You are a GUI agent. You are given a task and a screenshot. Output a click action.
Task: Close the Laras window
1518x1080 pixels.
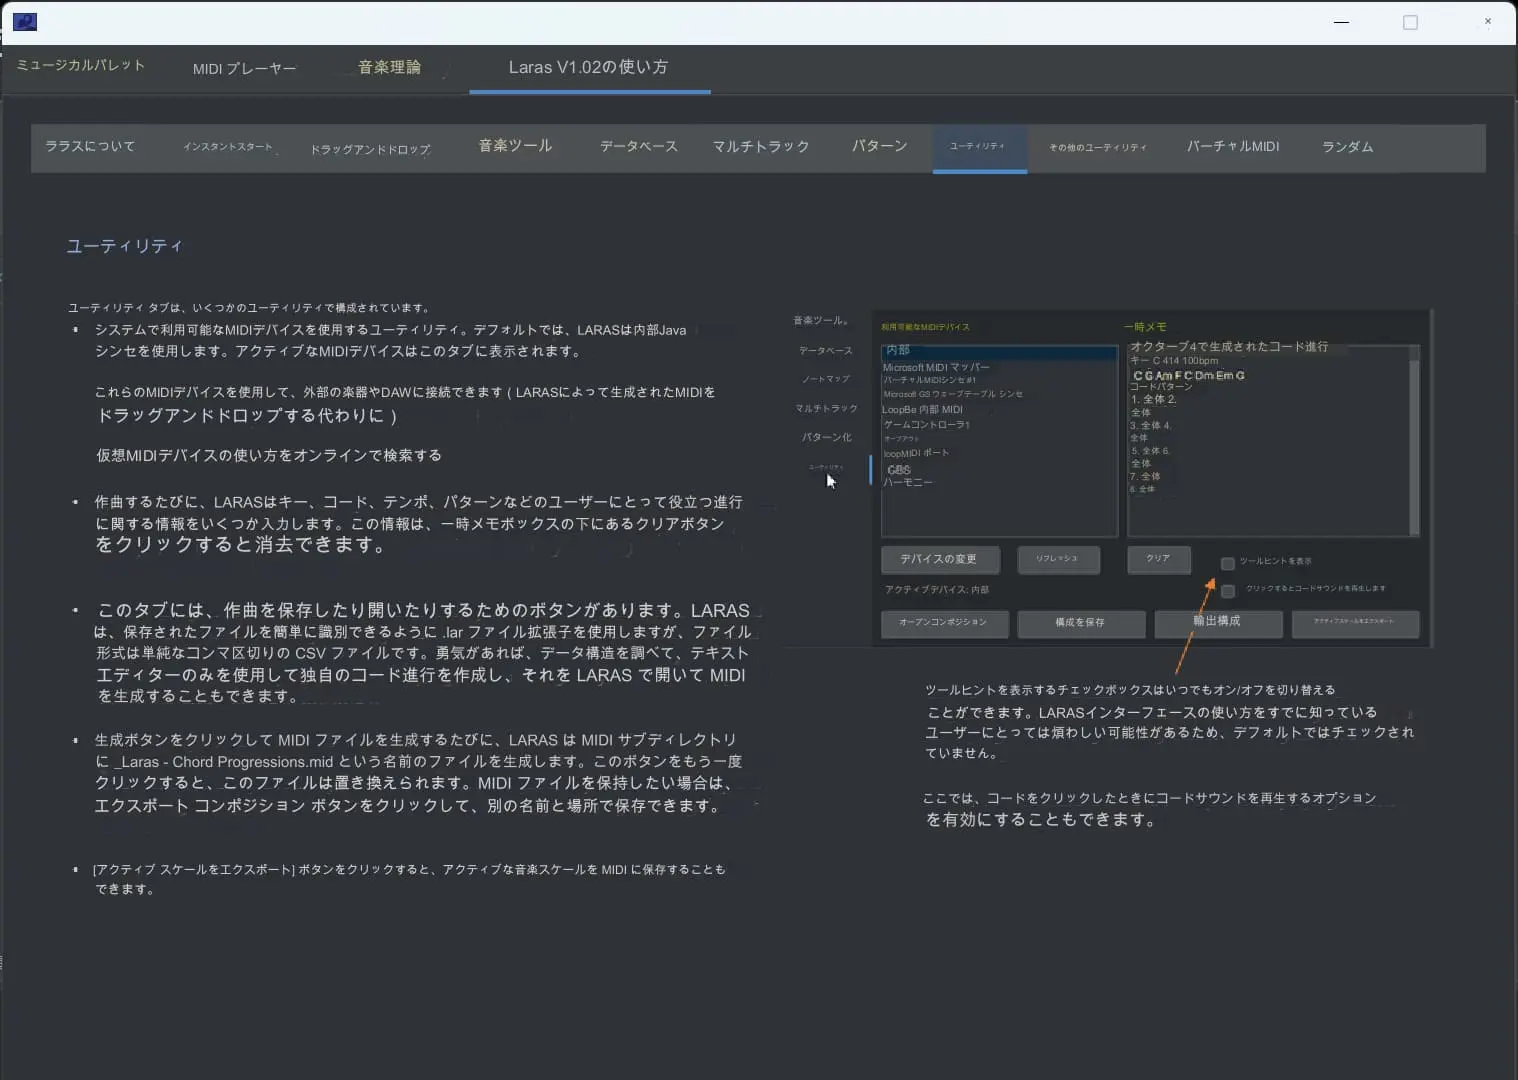(x=1487, y=21)
